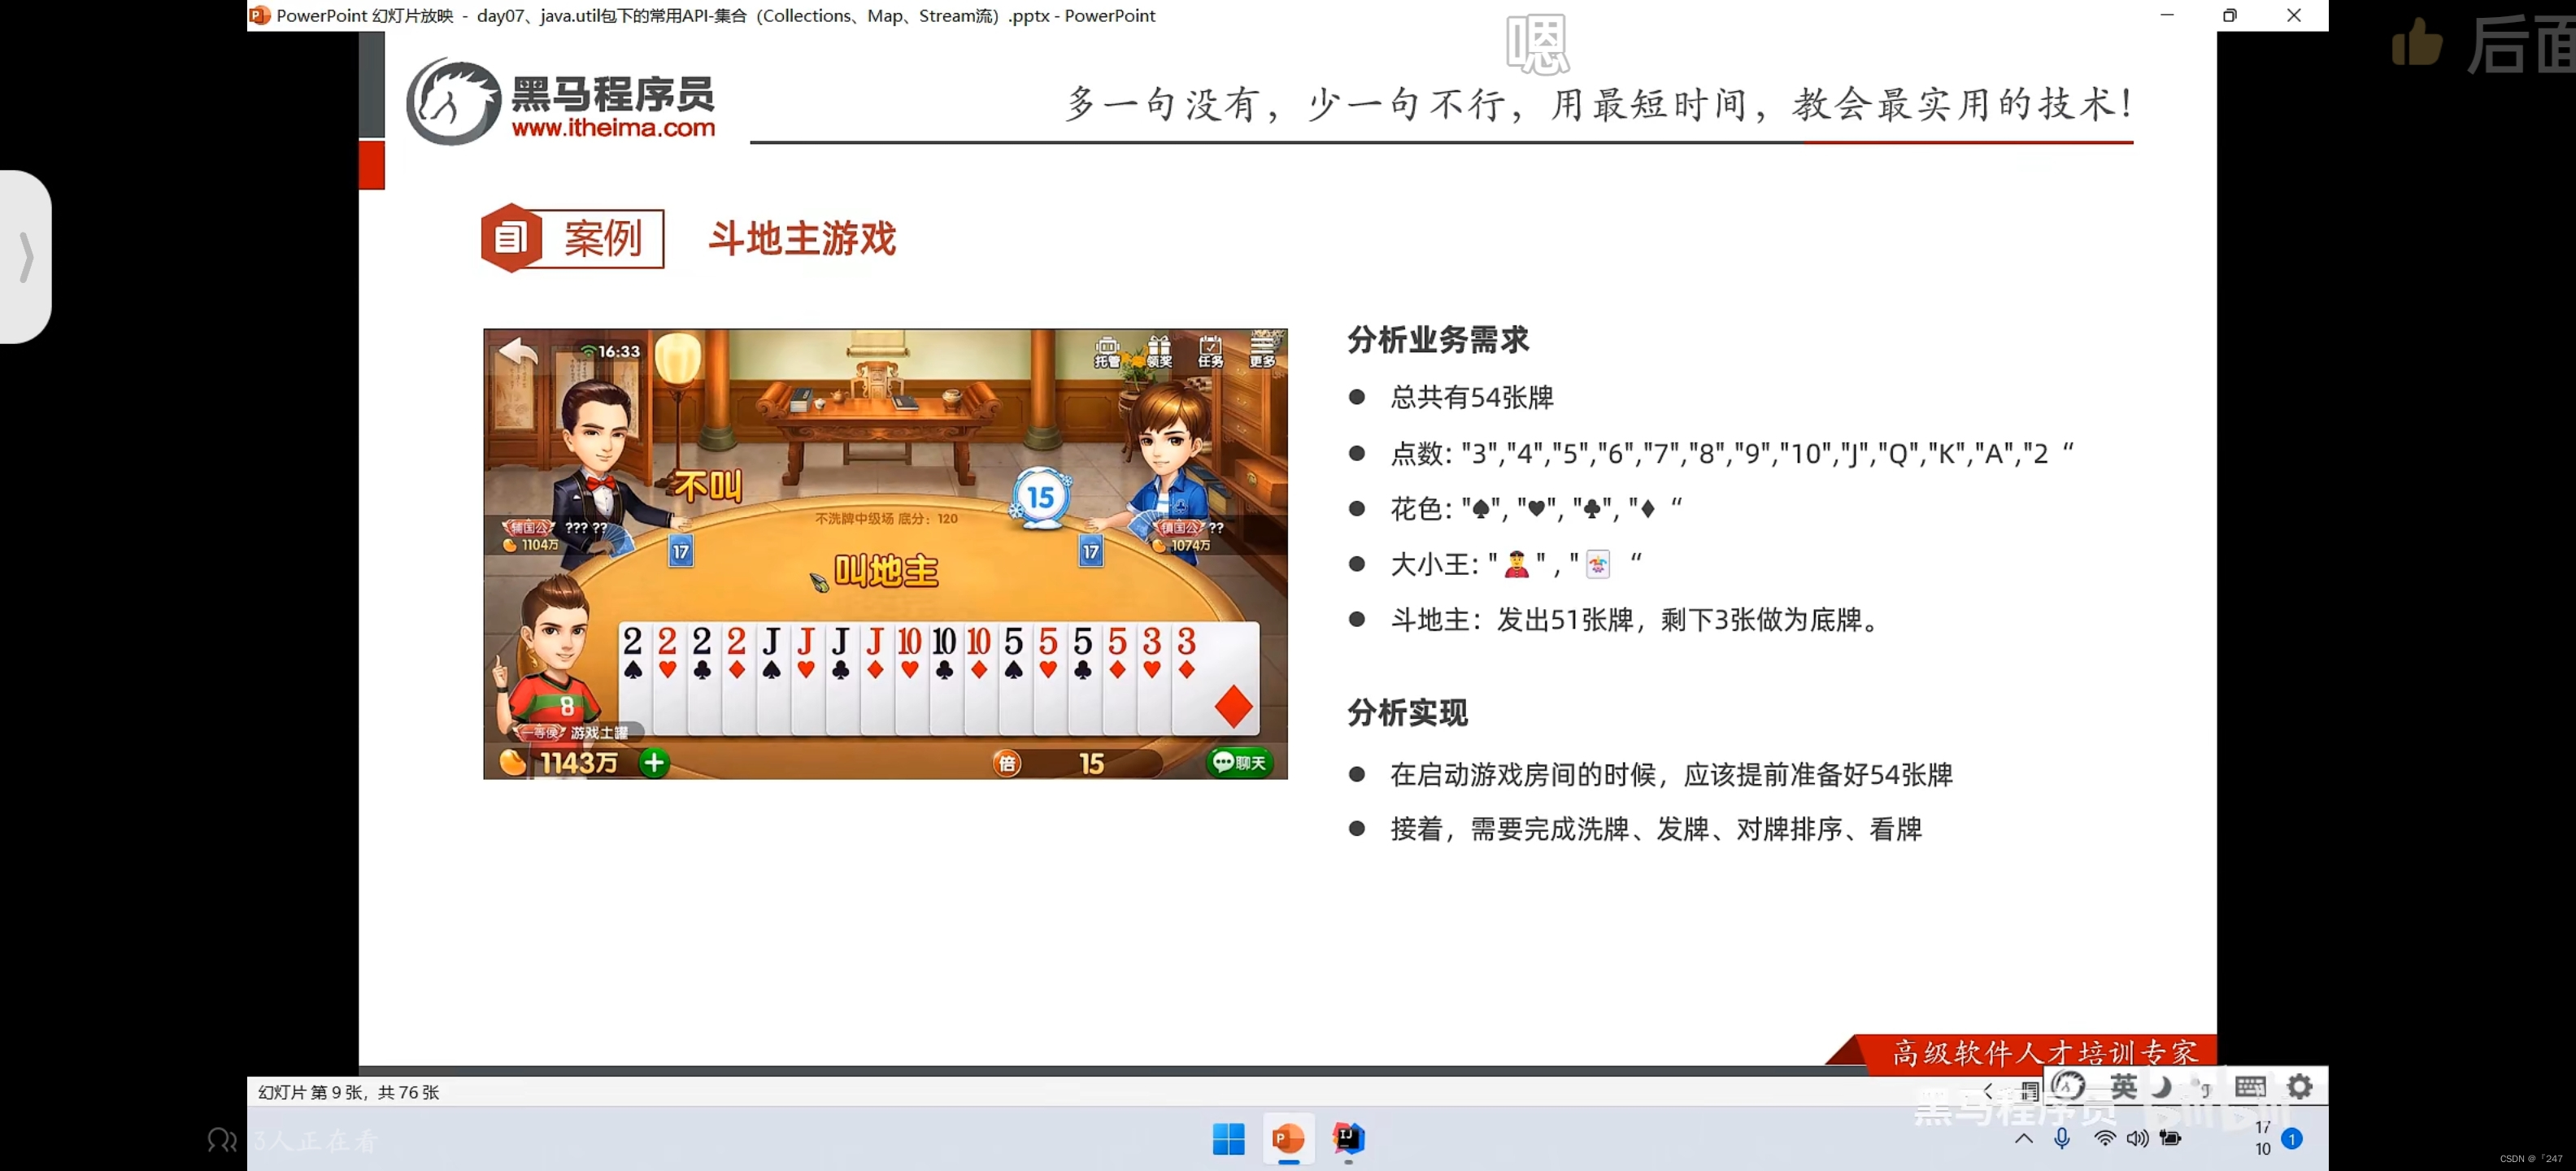
Task: Click the 大小王 joker bullet line
Action: pos(1516,565)
